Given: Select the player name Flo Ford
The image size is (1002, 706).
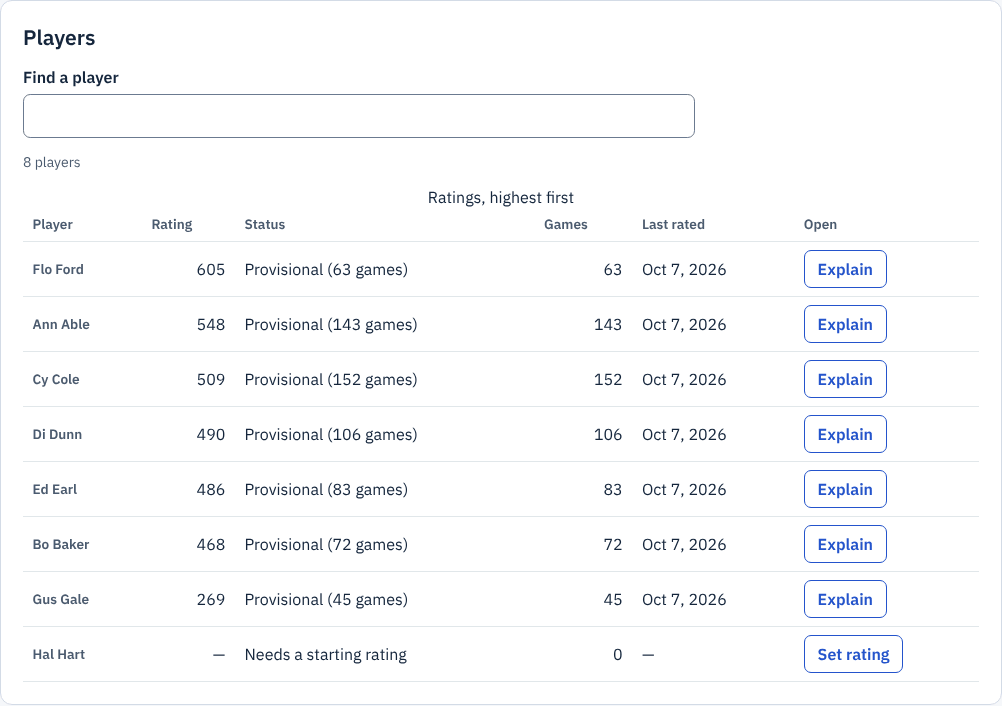Looking at the screenshot, I should [x=58, y=270].
